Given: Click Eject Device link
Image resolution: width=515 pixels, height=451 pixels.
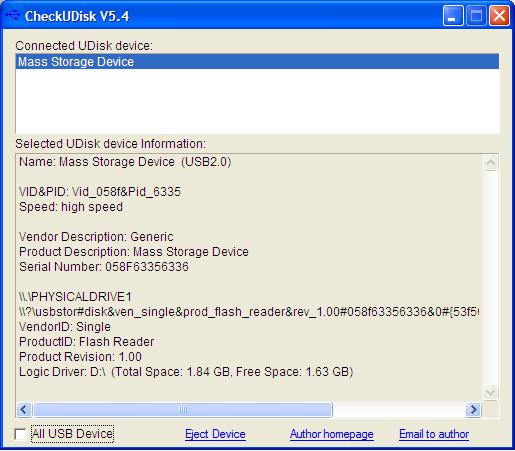Looking at the screenshot, I should [x=215, y=434].
